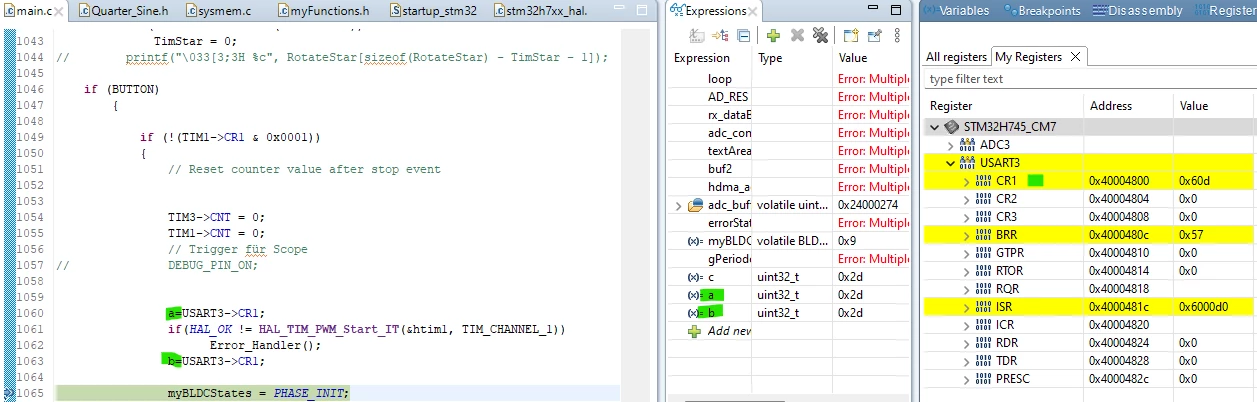Select the loop expression row
The height and width of the screenshot is (402, 1257).
[x=790, y=79]
